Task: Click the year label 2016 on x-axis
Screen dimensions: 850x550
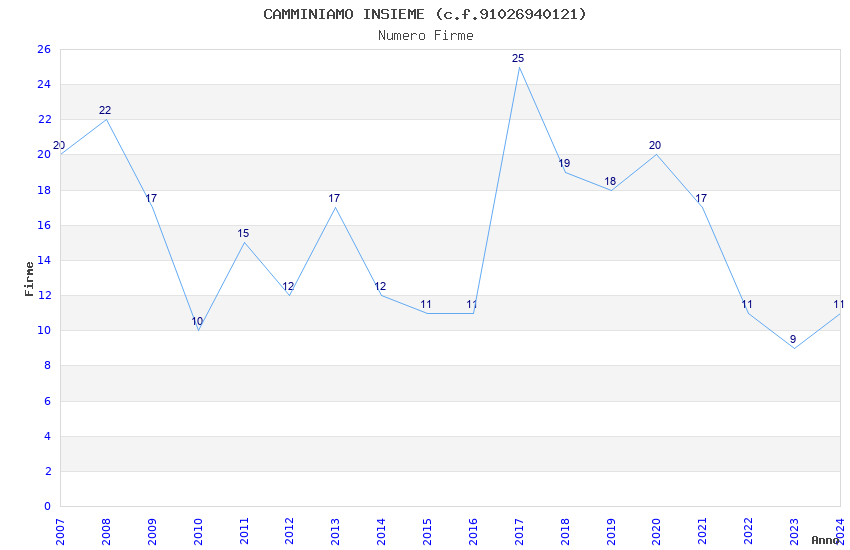Action: click(473, 532)
